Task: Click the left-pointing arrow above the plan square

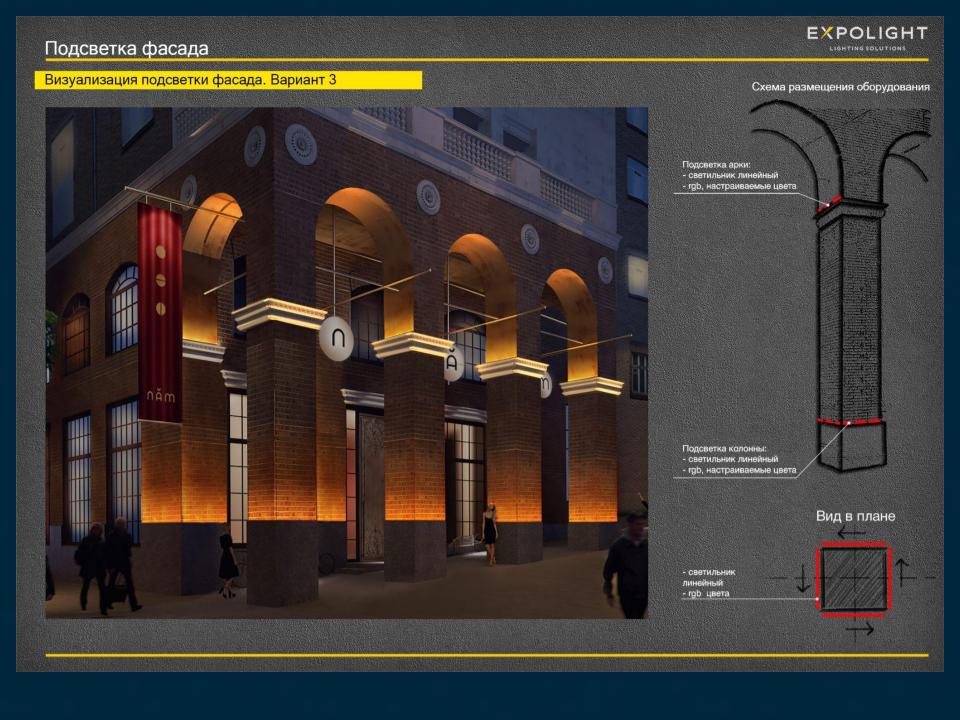Action: [x=852, y=534]
